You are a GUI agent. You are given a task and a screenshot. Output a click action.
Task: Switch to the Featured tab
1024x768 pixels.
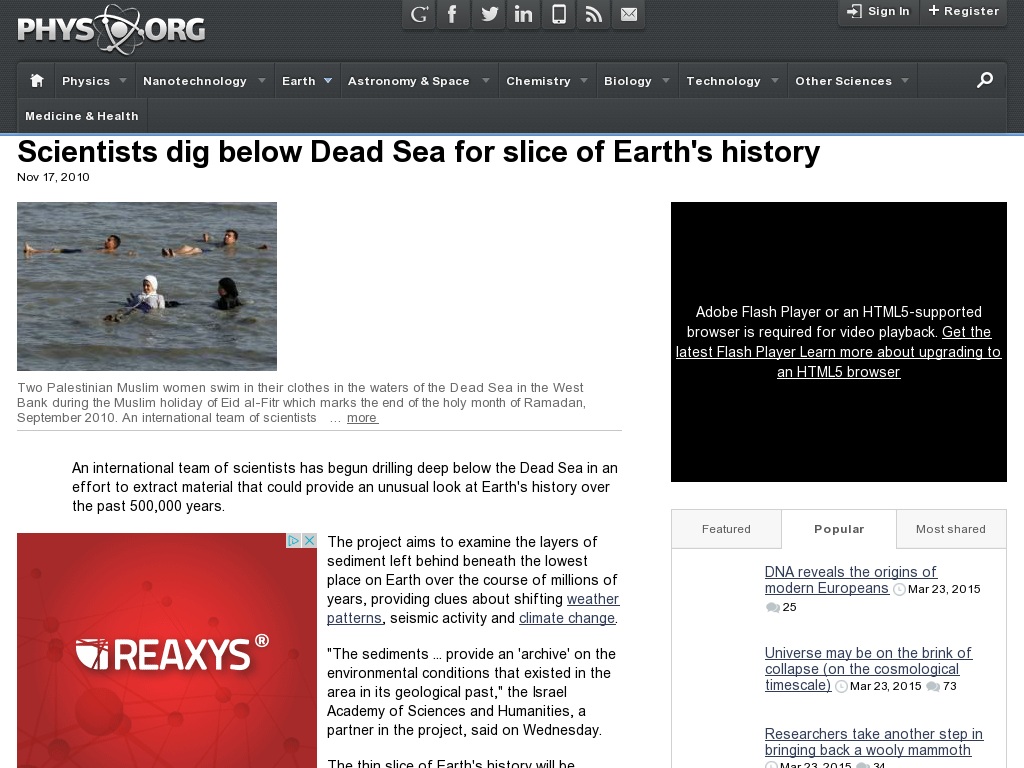pyautogui.click(x=726, y=529)
